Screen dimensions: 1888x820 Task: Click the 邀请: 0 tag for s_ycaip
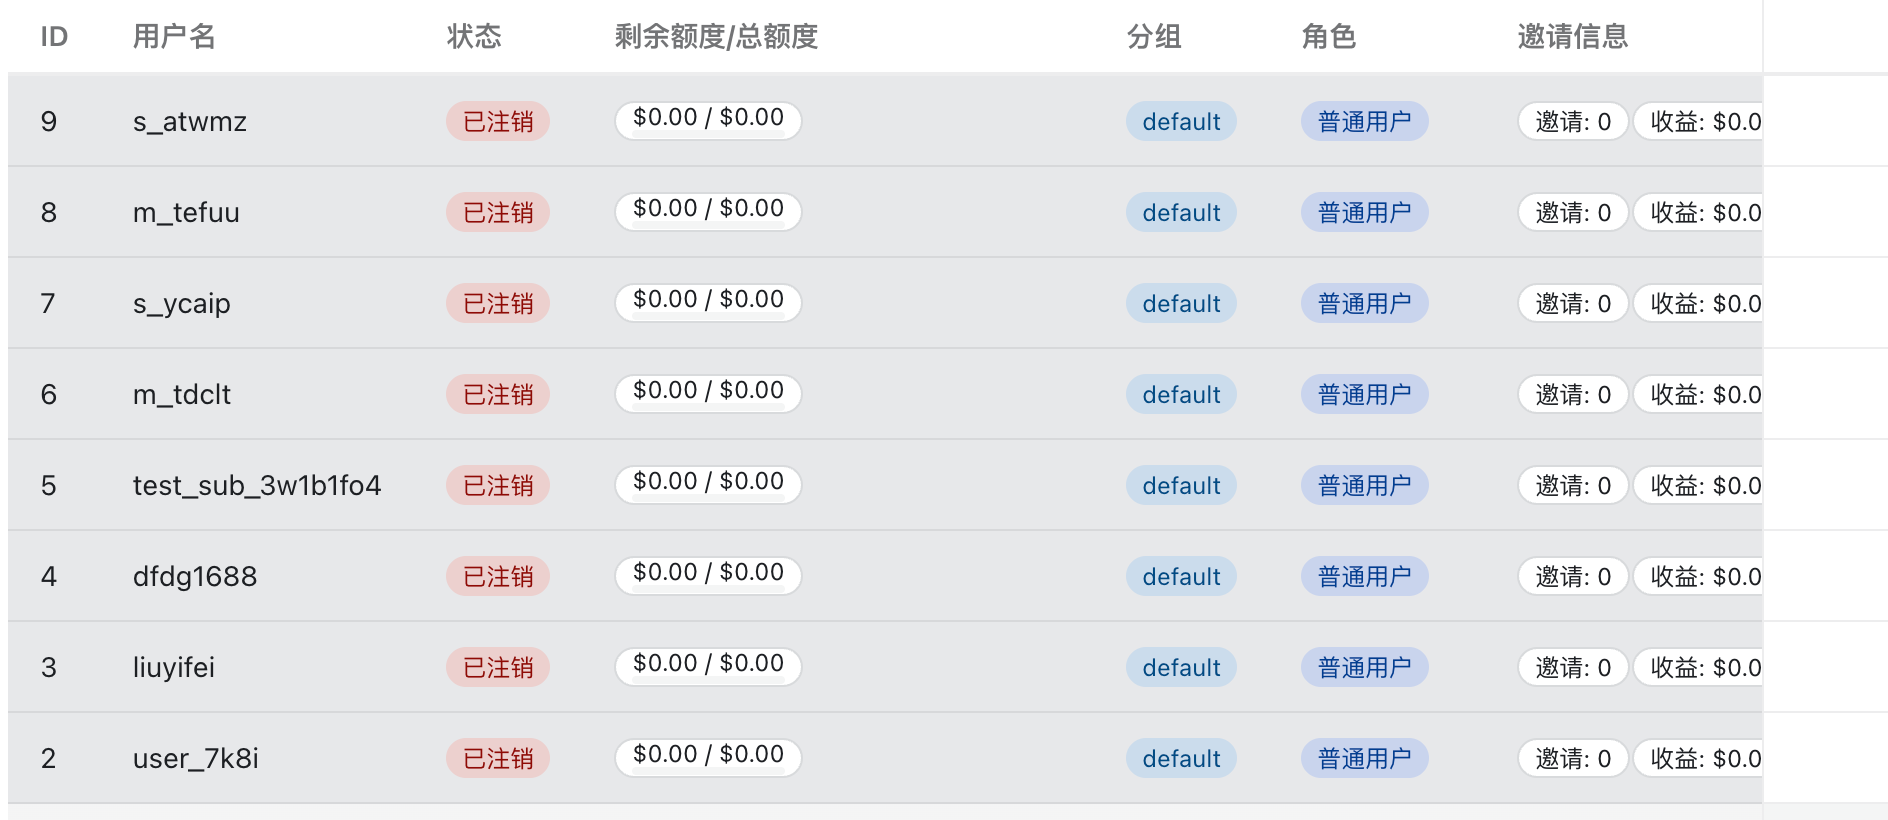(1573, 304)
